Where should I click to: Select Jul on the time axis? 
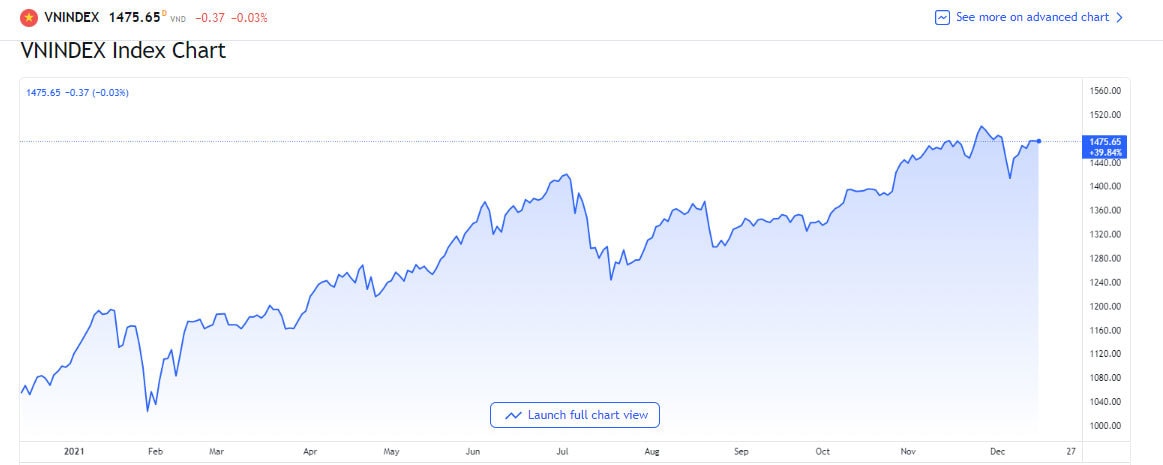coord(562,452)
